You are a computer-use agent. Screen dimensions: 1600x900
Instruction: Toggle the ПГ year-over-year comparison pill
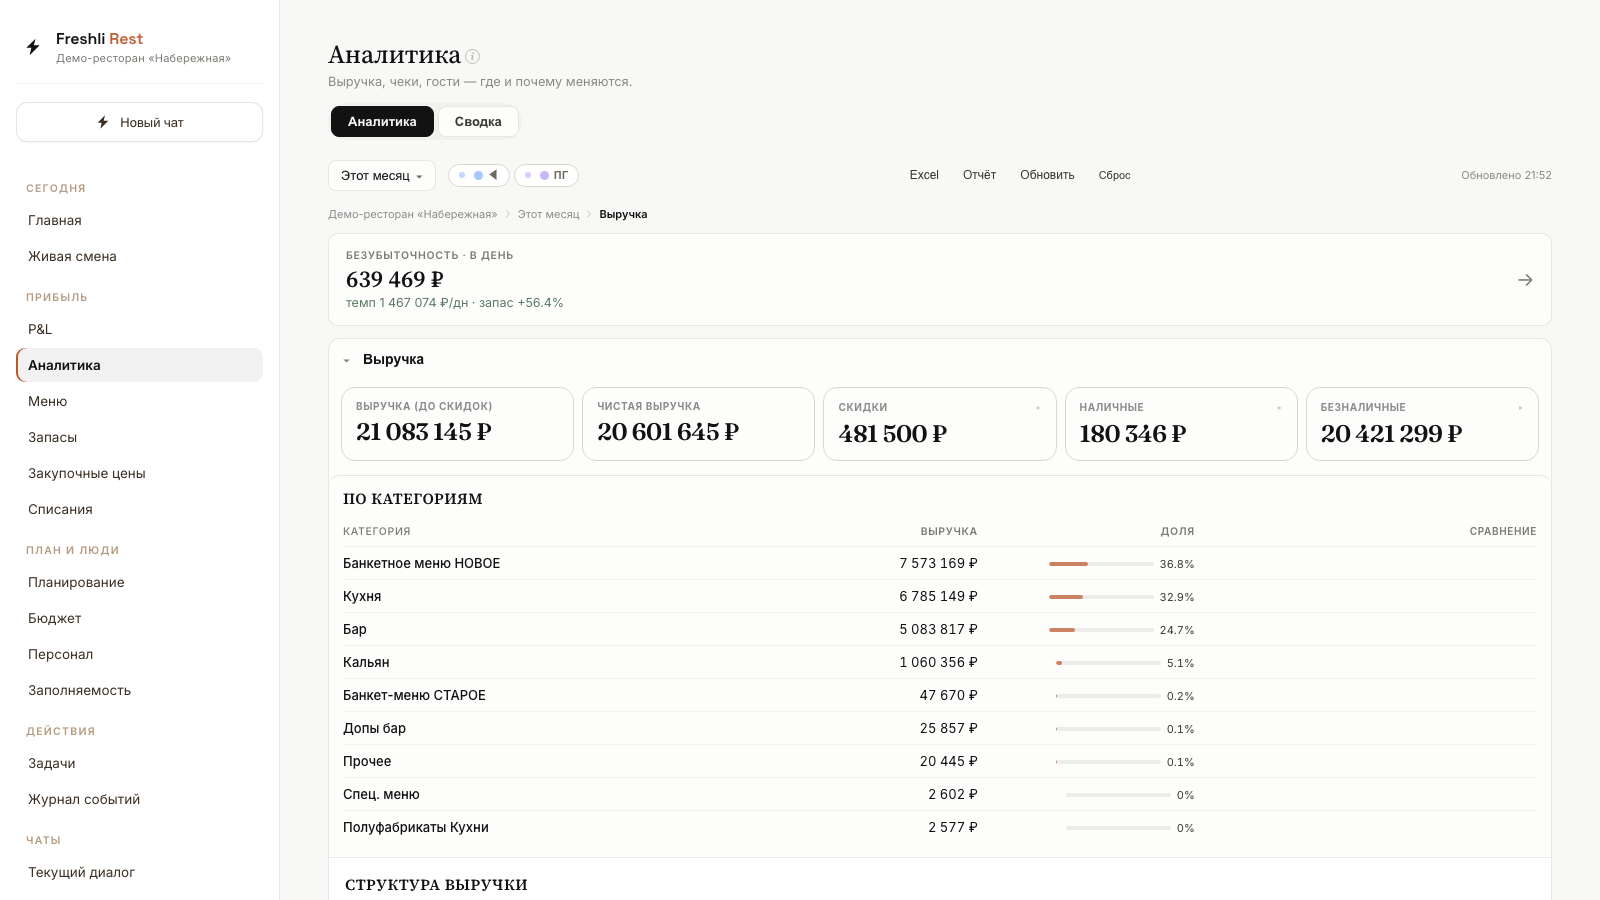pyautogui.click(x=547, y=175)
